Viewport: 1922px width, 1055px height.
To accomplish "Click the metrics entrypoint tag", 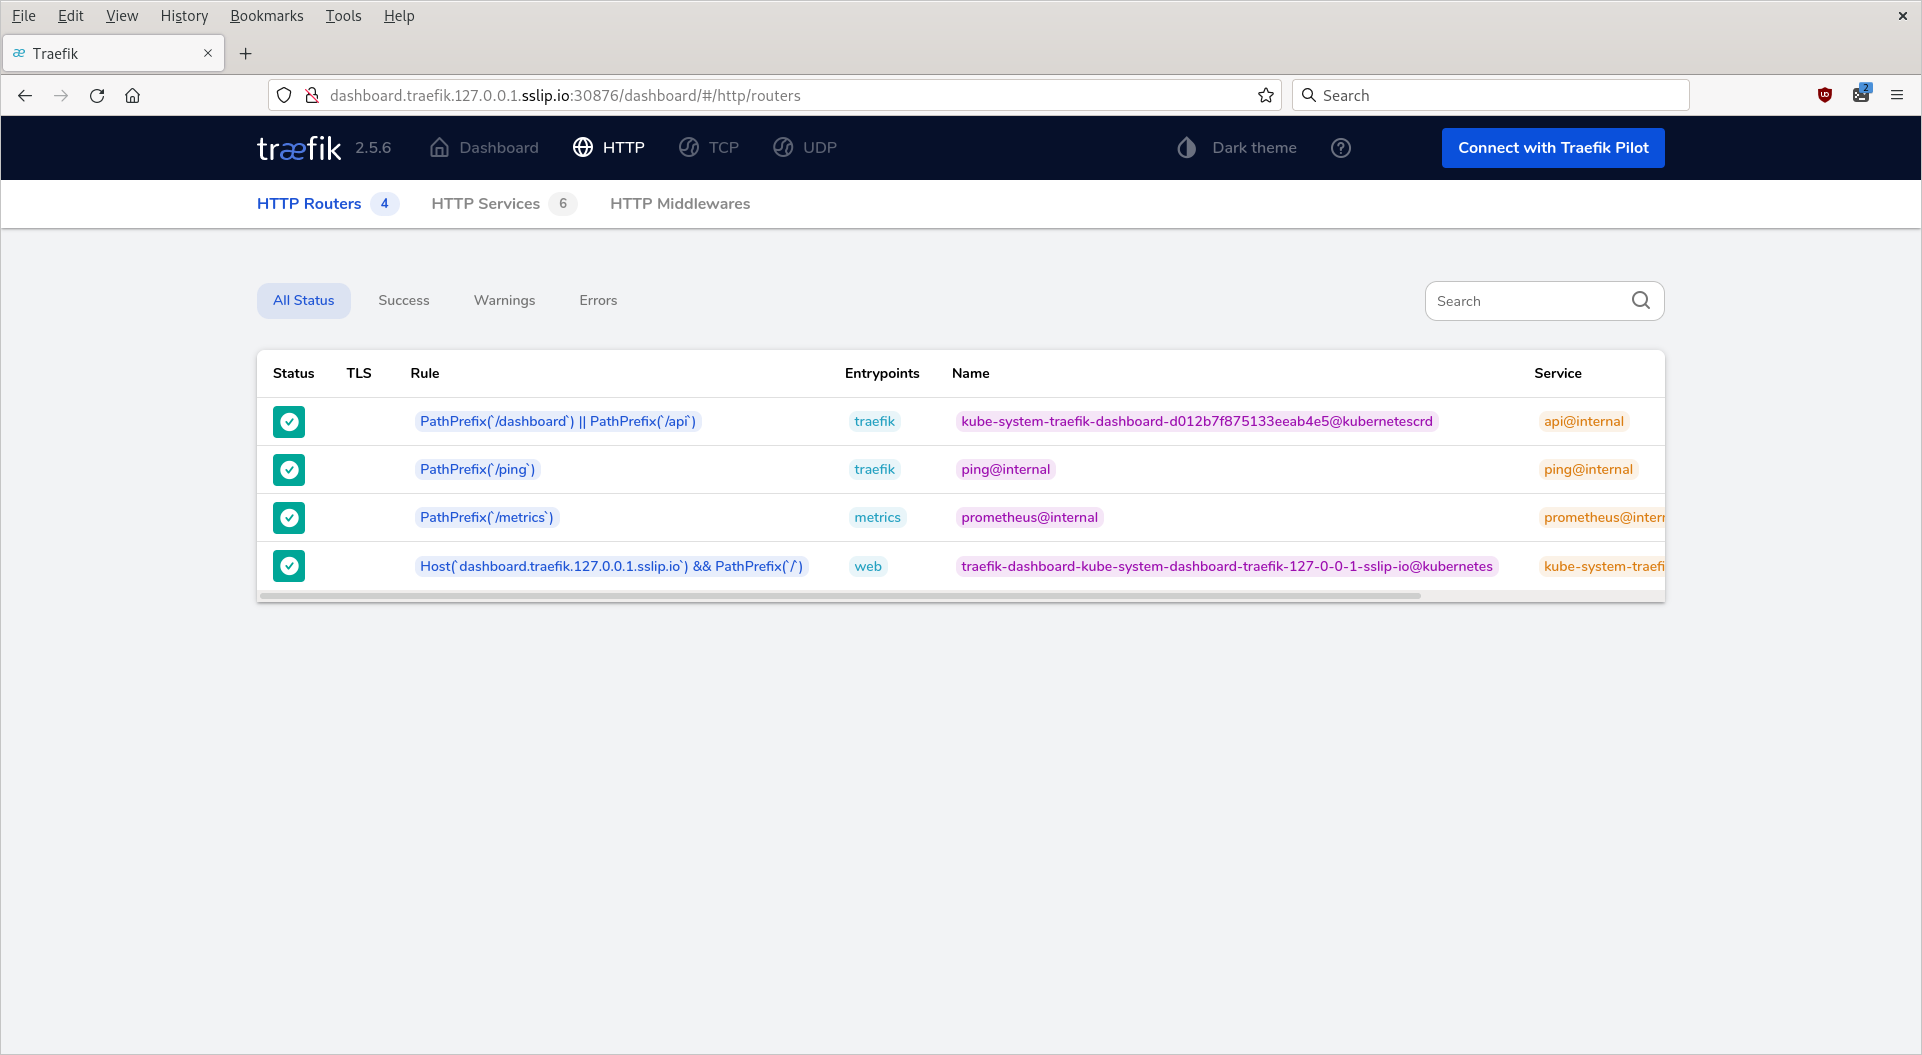I will click(x=878, y=518).
